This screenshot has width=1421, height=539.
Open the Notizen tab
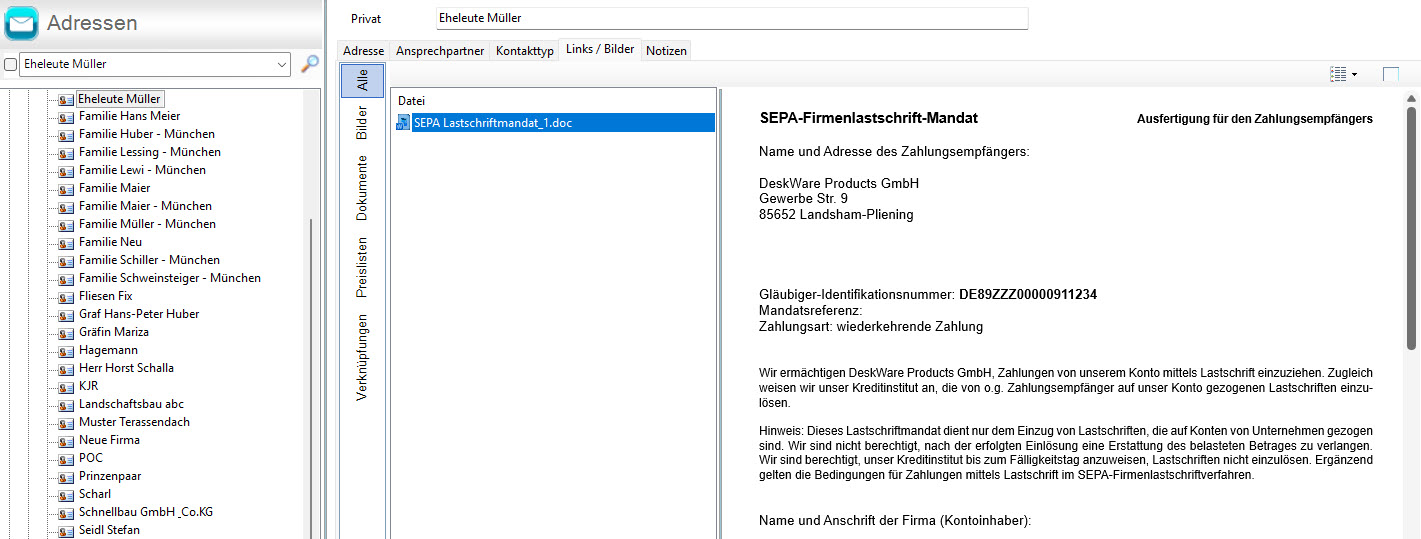666,50
